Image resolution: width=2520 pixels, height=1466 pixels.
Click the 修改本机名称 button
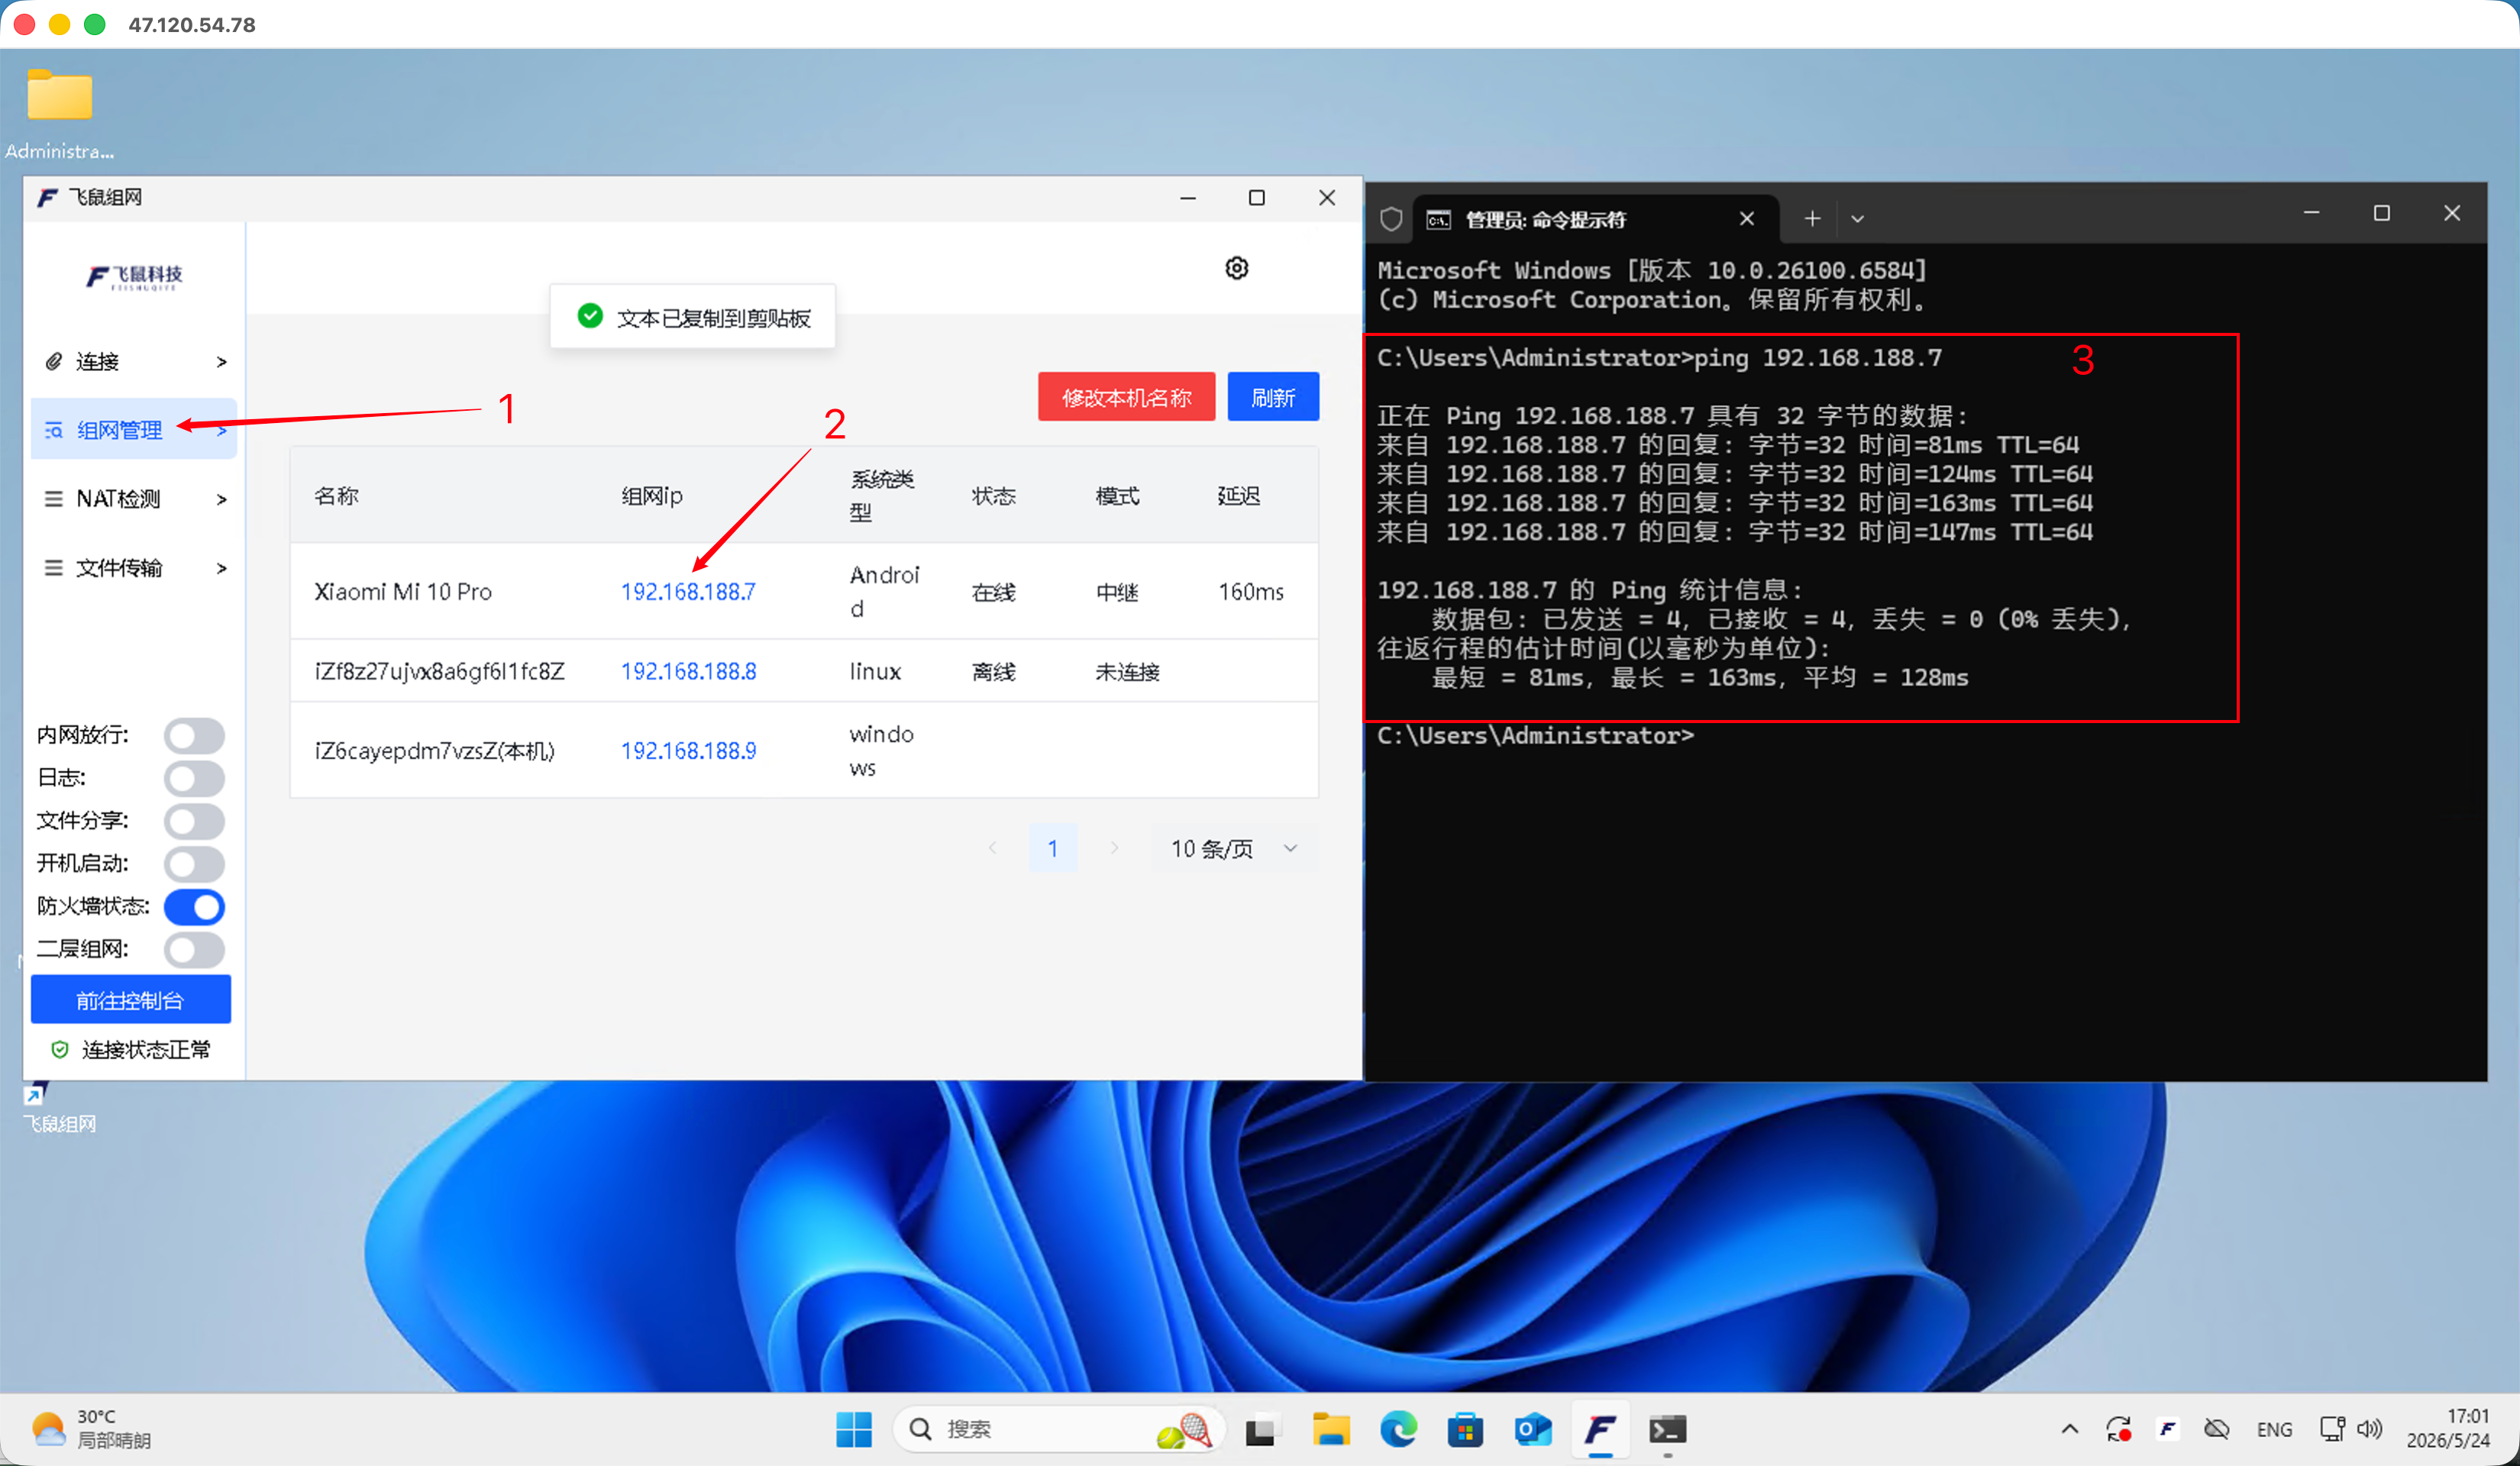[x=1126, y=397]
